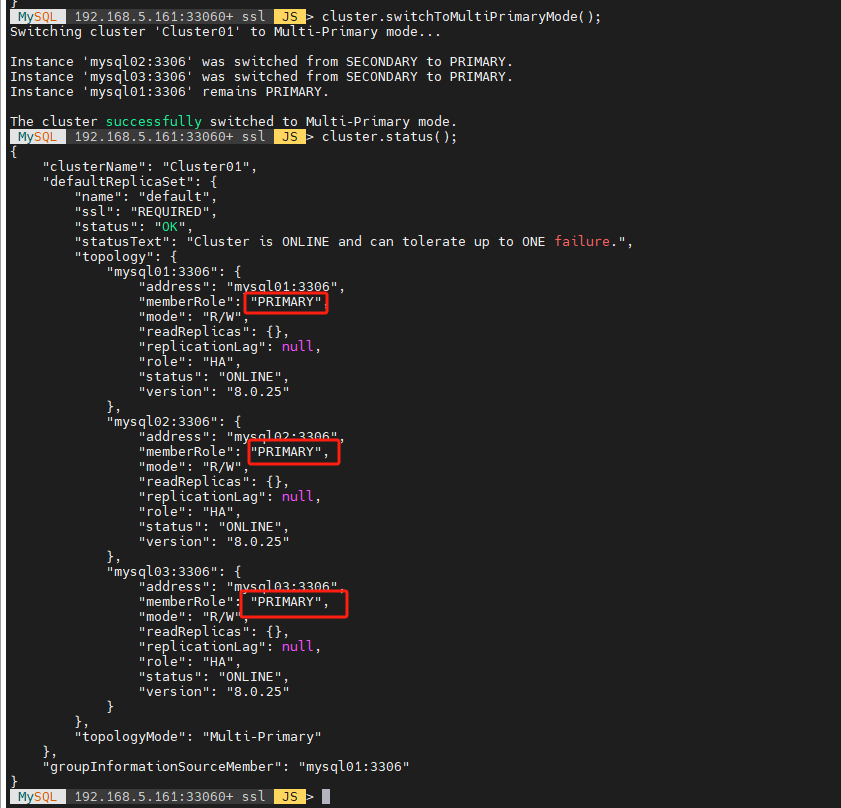Click mysql03's "version": "8.0.25" line

213,692
